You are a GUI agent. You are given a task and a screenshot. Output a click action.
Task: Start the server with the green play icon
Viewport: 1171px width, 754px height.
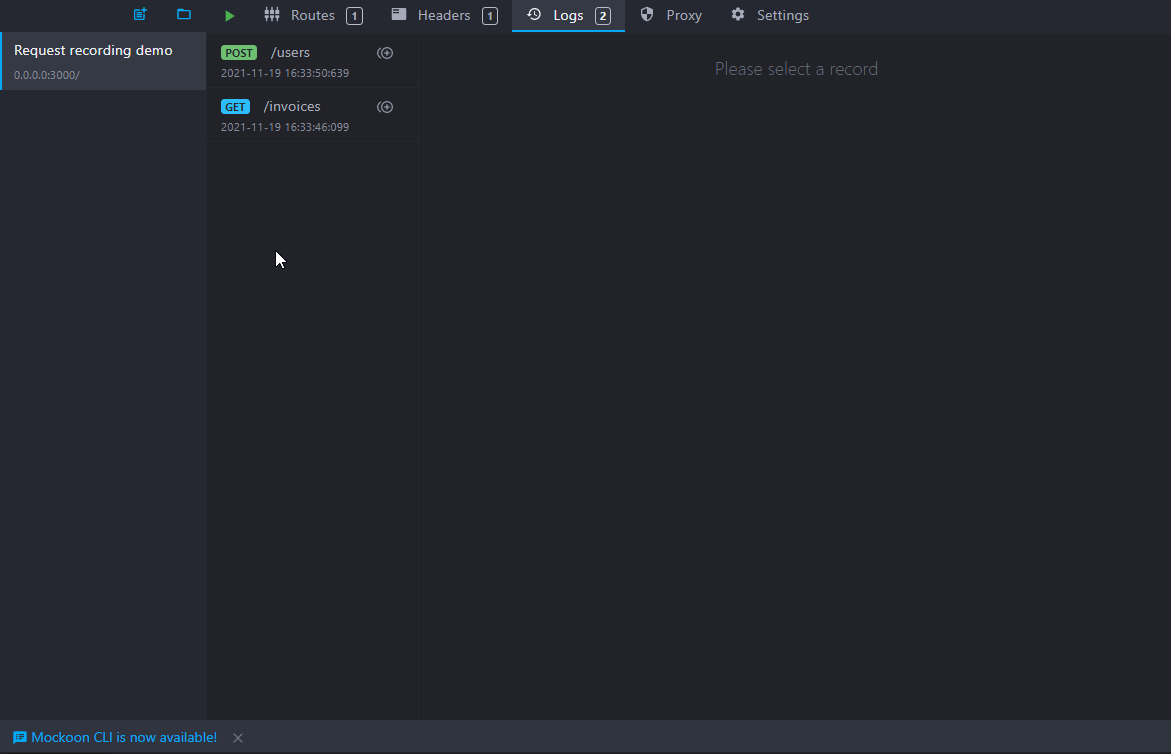[x=230, y=16]
